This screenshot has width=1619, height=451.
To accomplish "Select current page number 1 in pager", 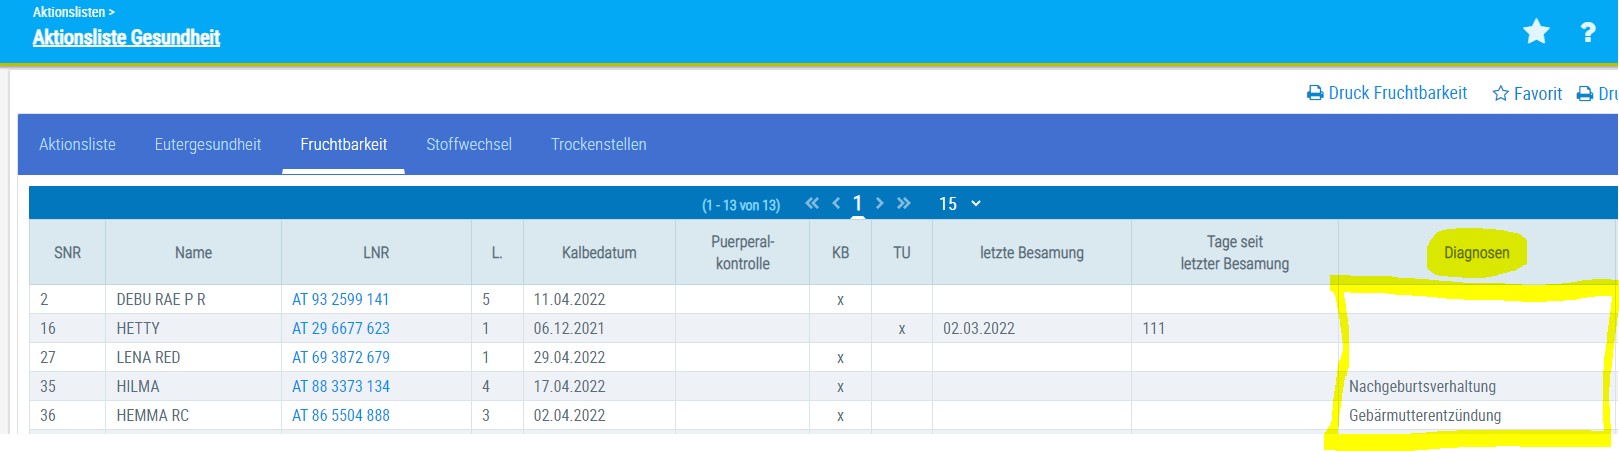I will coord(857,204).
